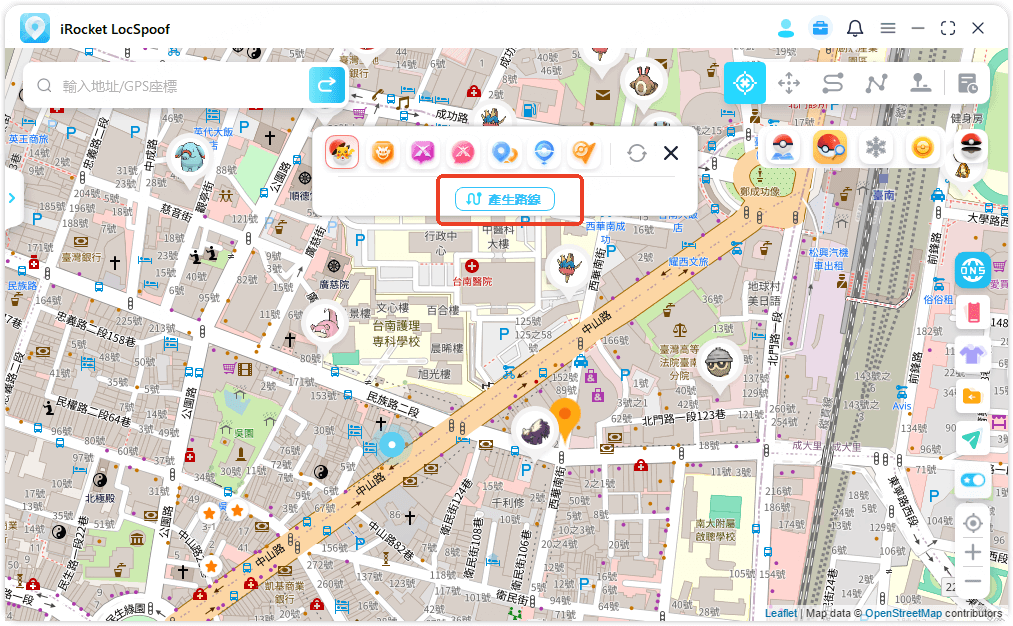Screen dimensions: 1013x626
Task: Open the blue briefcase toolbox icon
Action: (820, 28)
